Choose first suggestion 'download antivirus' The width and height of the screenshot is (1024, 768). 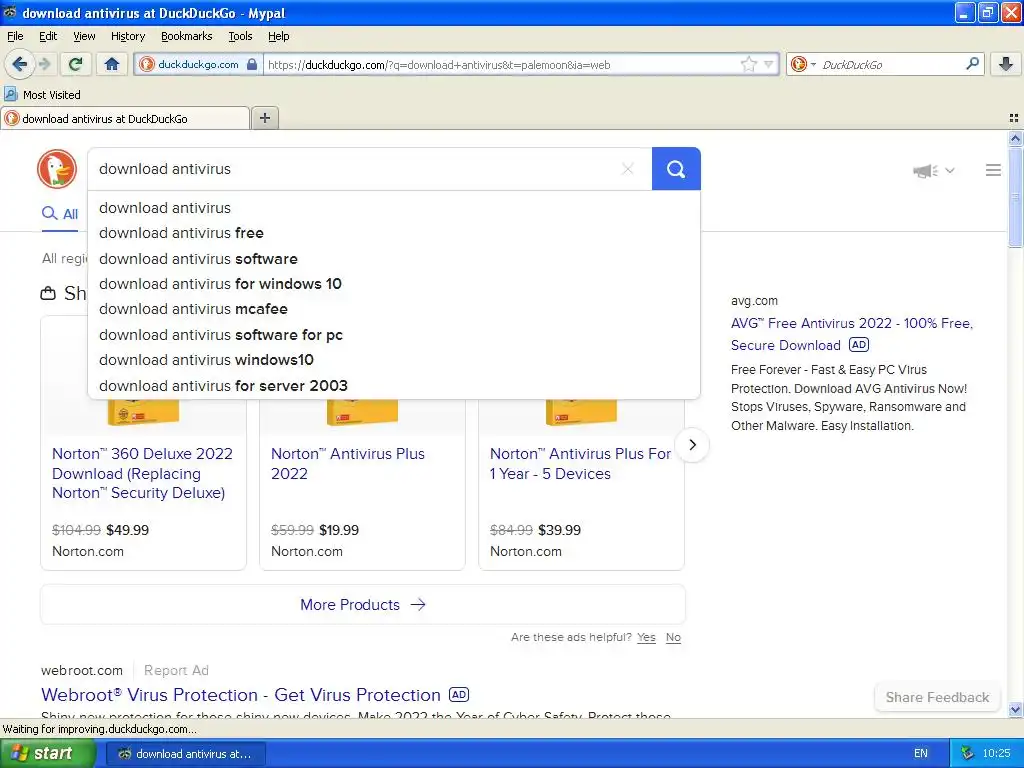point(393,208)
